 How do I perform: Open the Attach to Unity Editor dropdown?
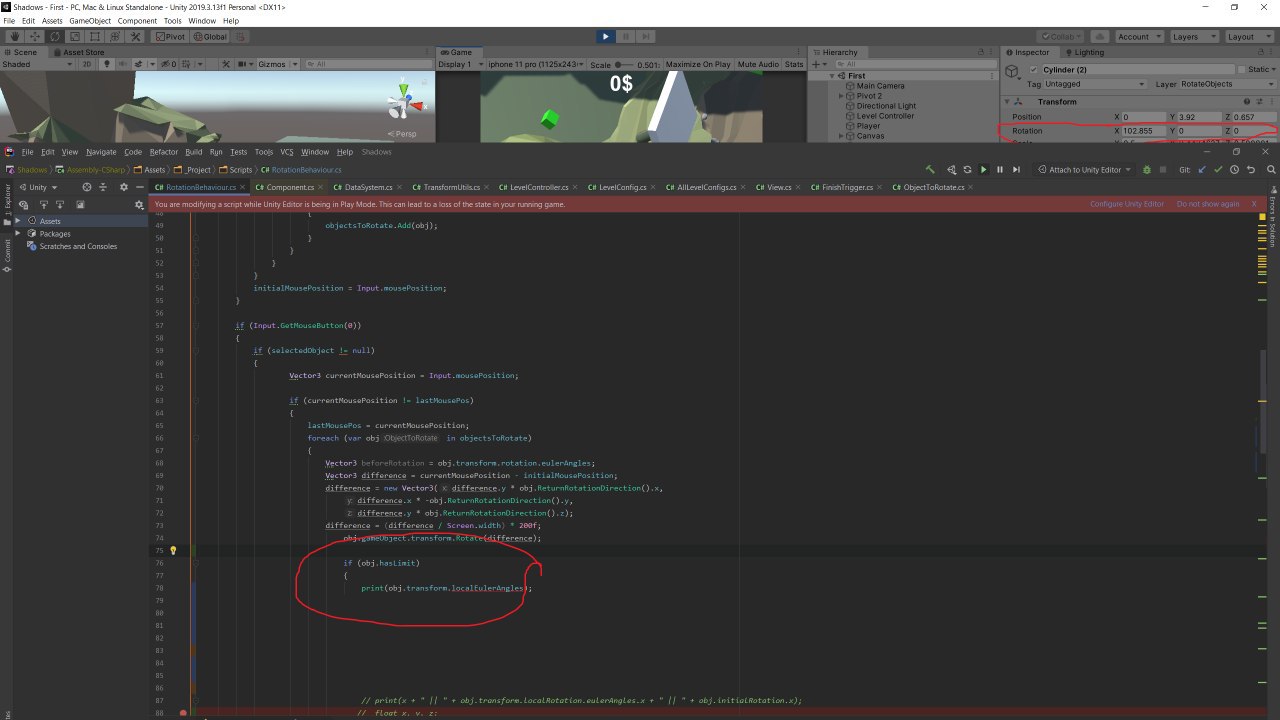coord(1085,170)
